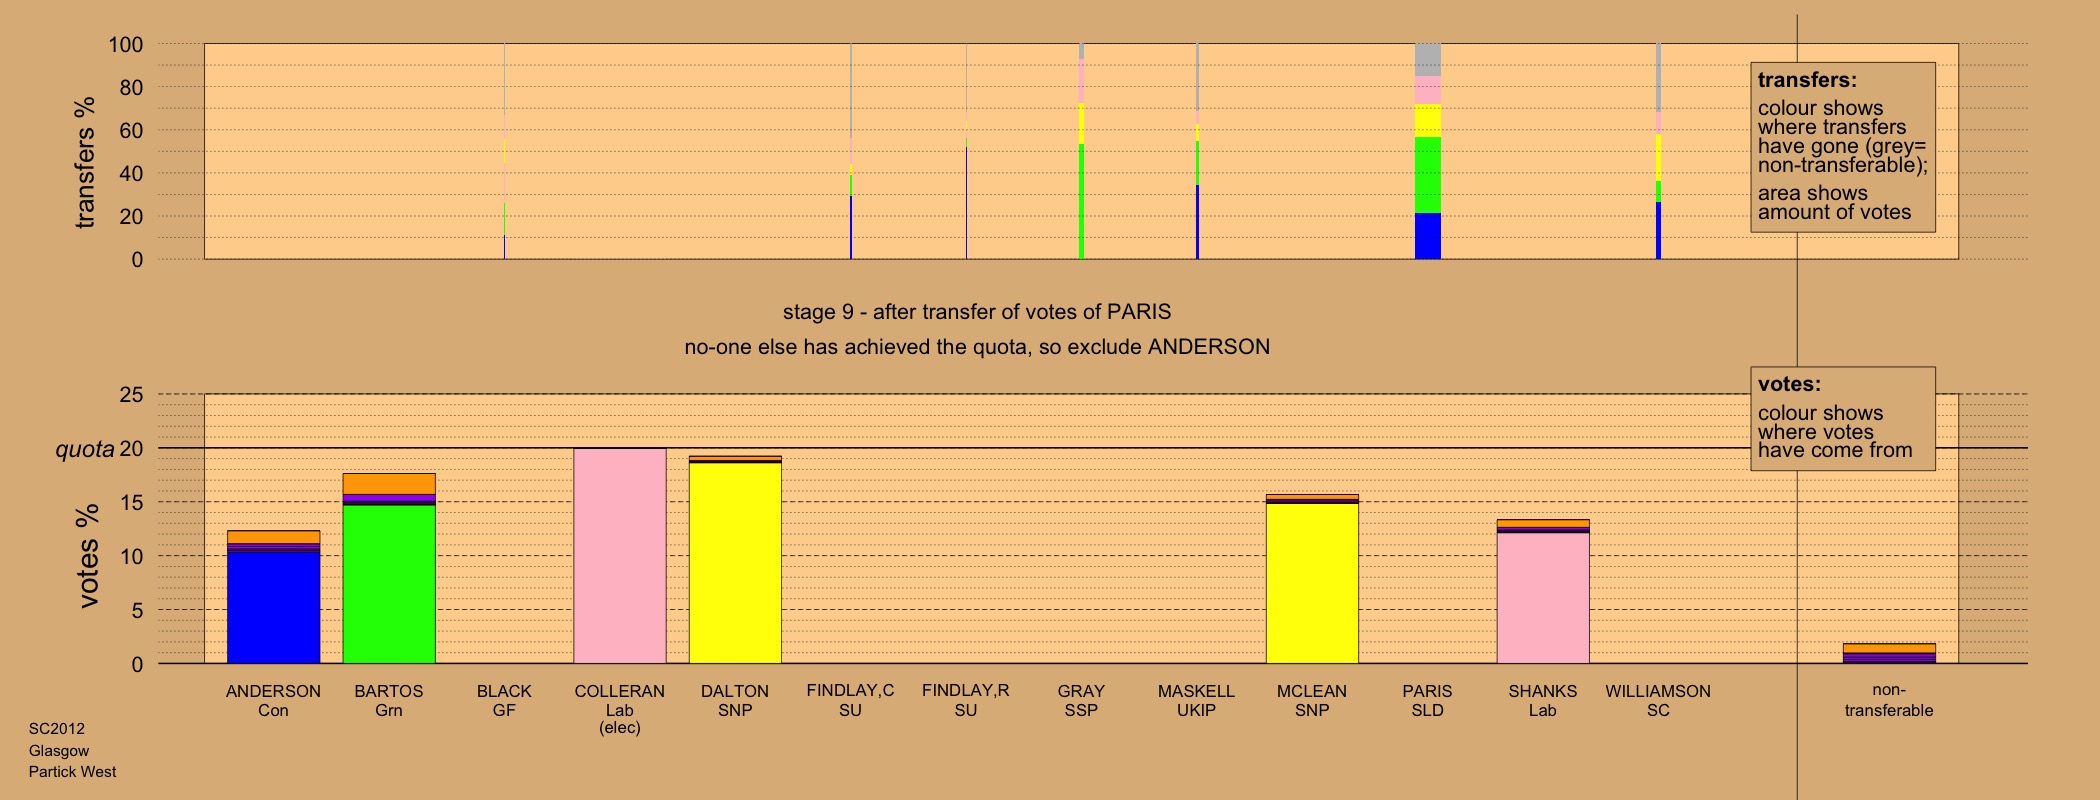The height and width of the screenshot is (800, 2100).
Task: Click DALTON's yellow vote bar
Action: pyautogui.click(x=735, y=562)
